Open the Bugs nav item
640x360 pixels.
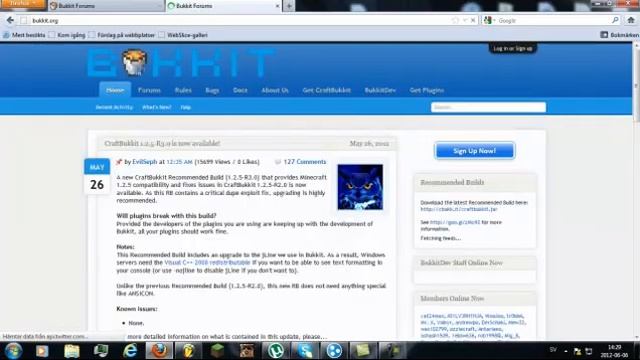[x=212, y=90]
